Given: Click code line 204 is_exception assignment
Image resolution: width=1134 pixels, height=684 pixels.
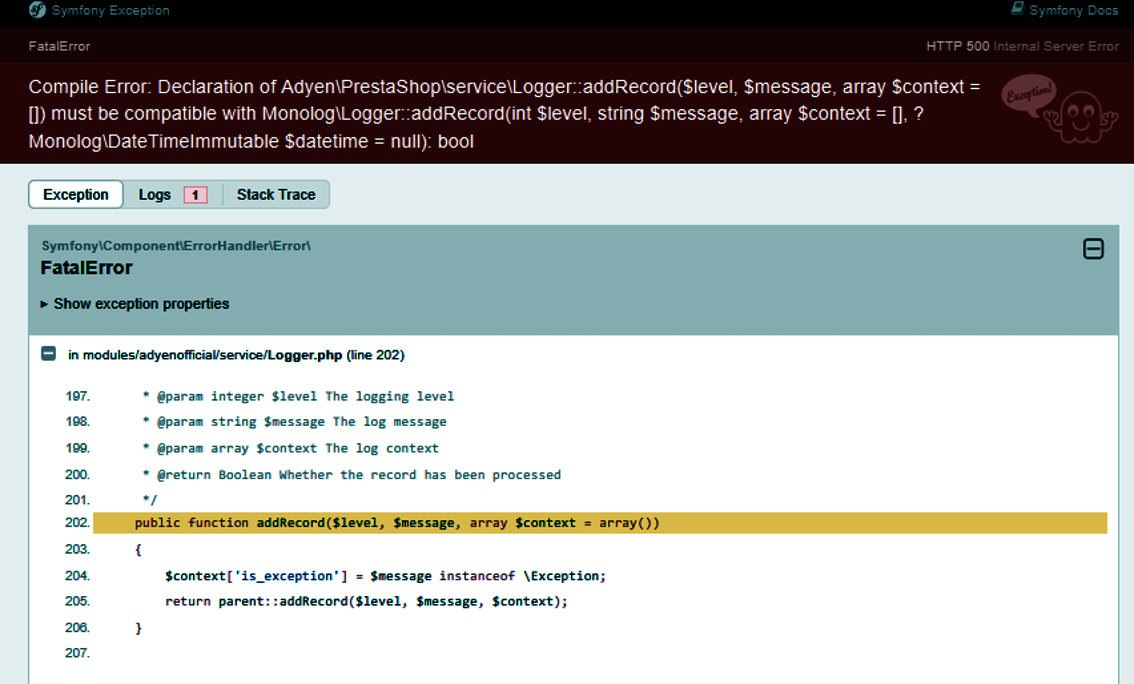Looking at the screenshot, I should [385, 576].
